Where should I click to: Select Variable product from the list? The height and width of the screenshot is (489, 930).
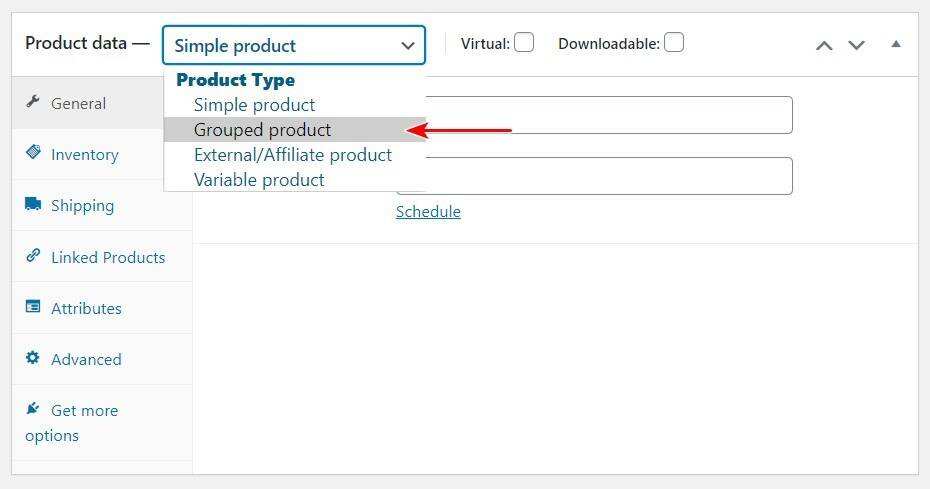coord(259,180)
